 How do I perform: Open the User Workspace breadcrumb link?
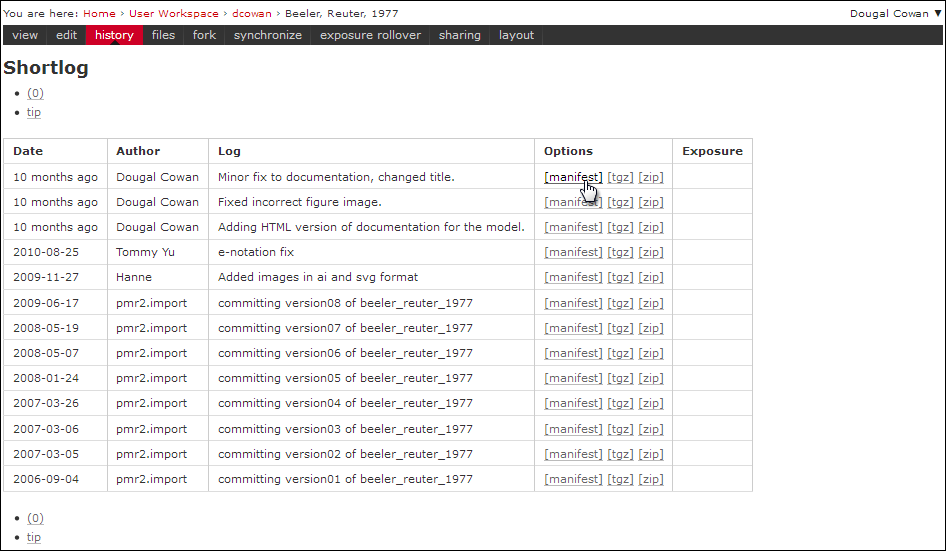174,13
